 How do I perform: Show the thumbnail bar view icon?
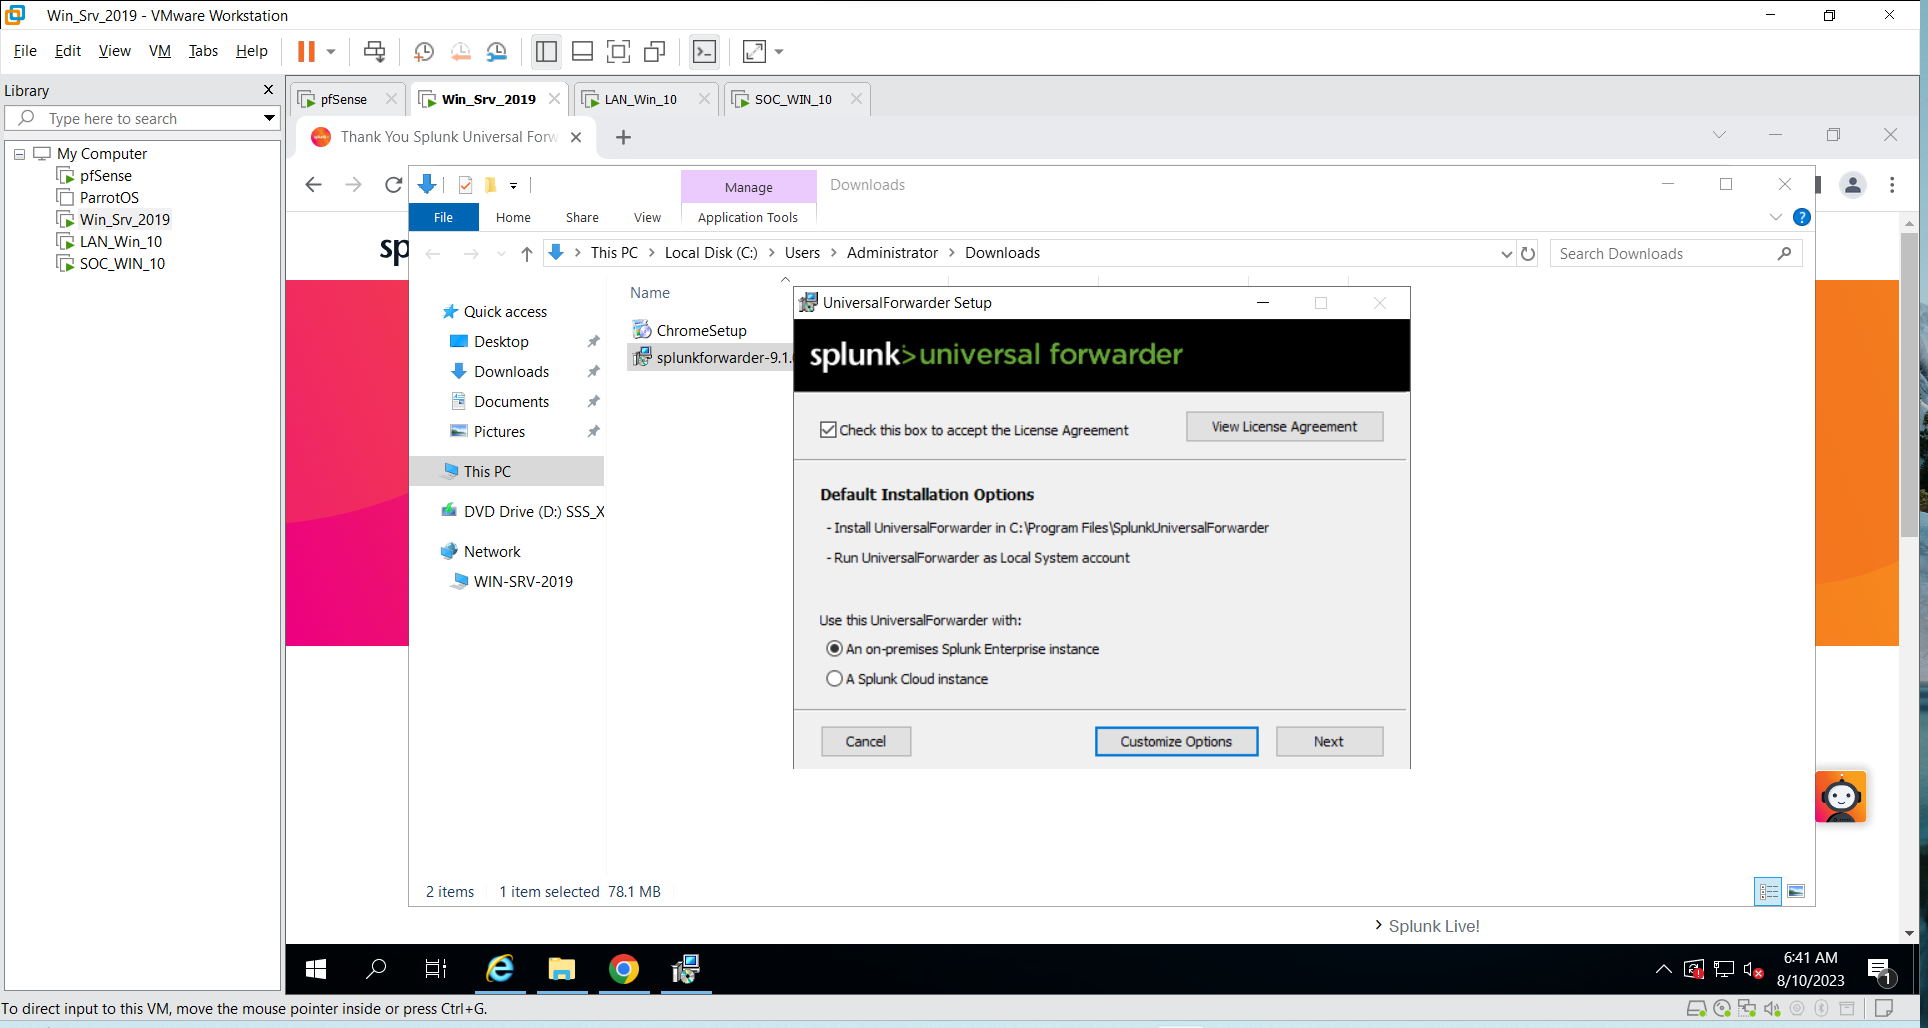[x=582, y=51]
